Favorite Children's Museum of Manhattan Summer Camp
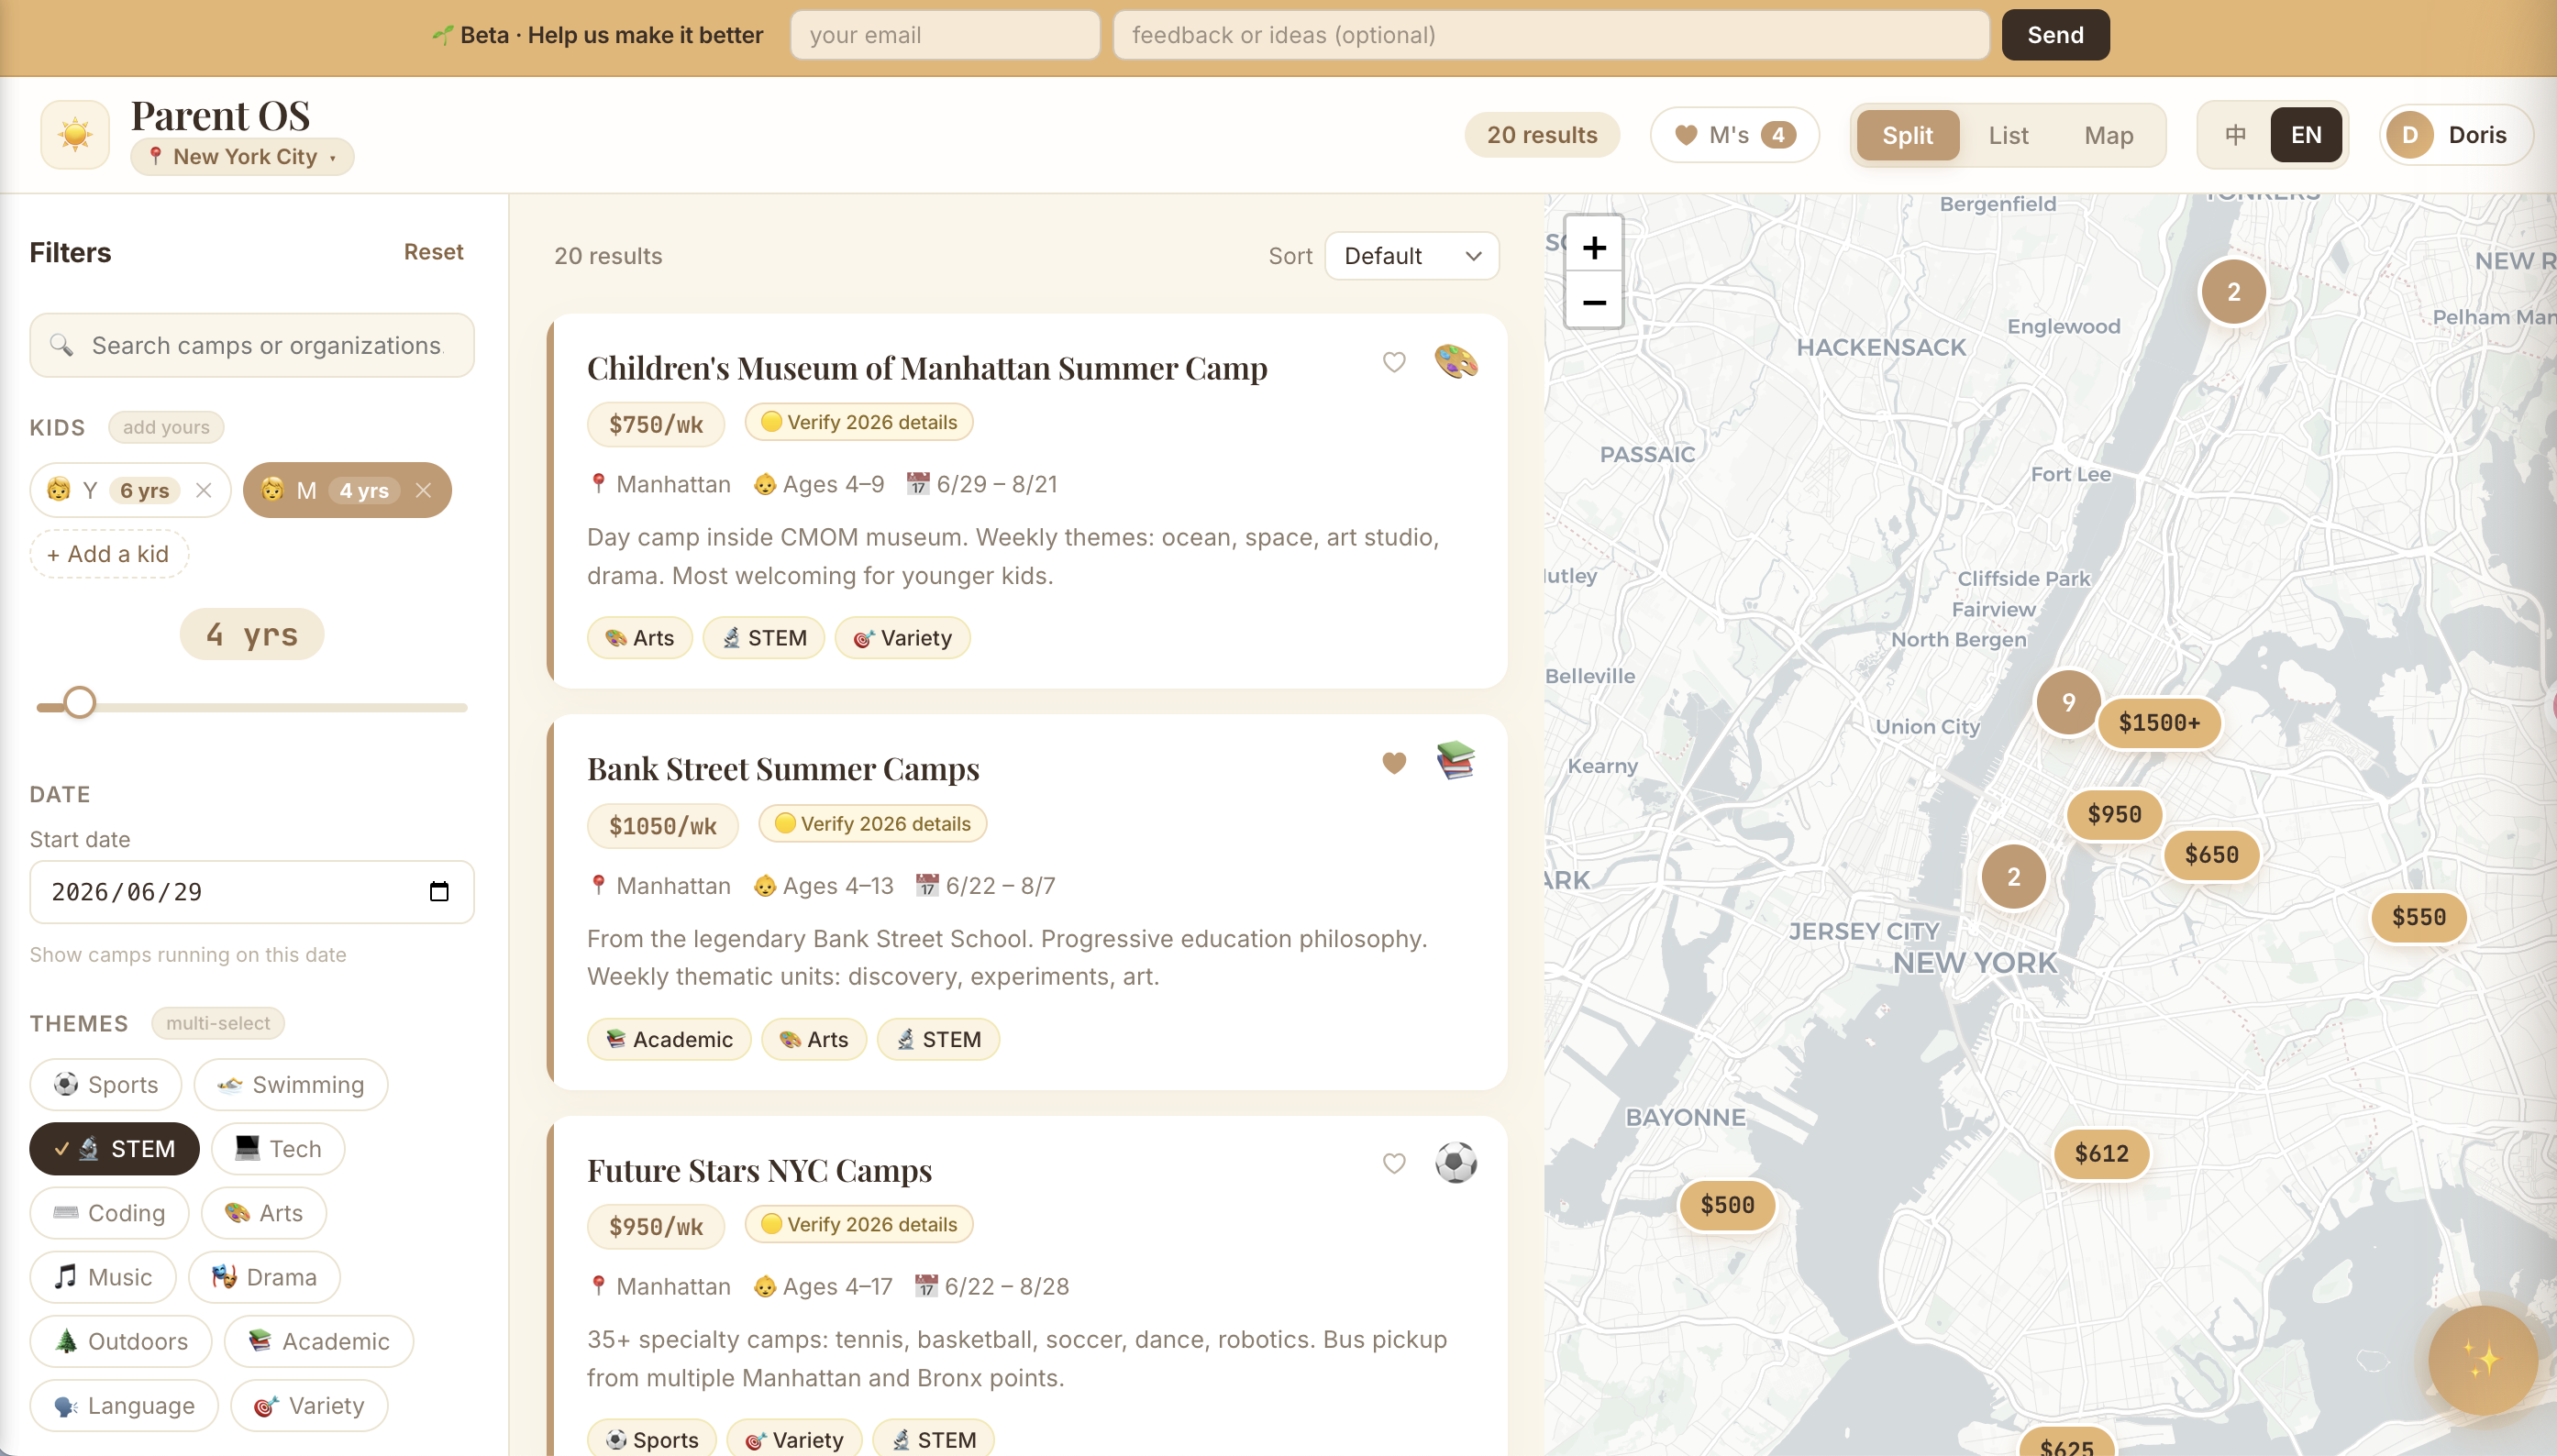The width and height of the screenshot is (2557, 1456). click(x=1394, y=362)
